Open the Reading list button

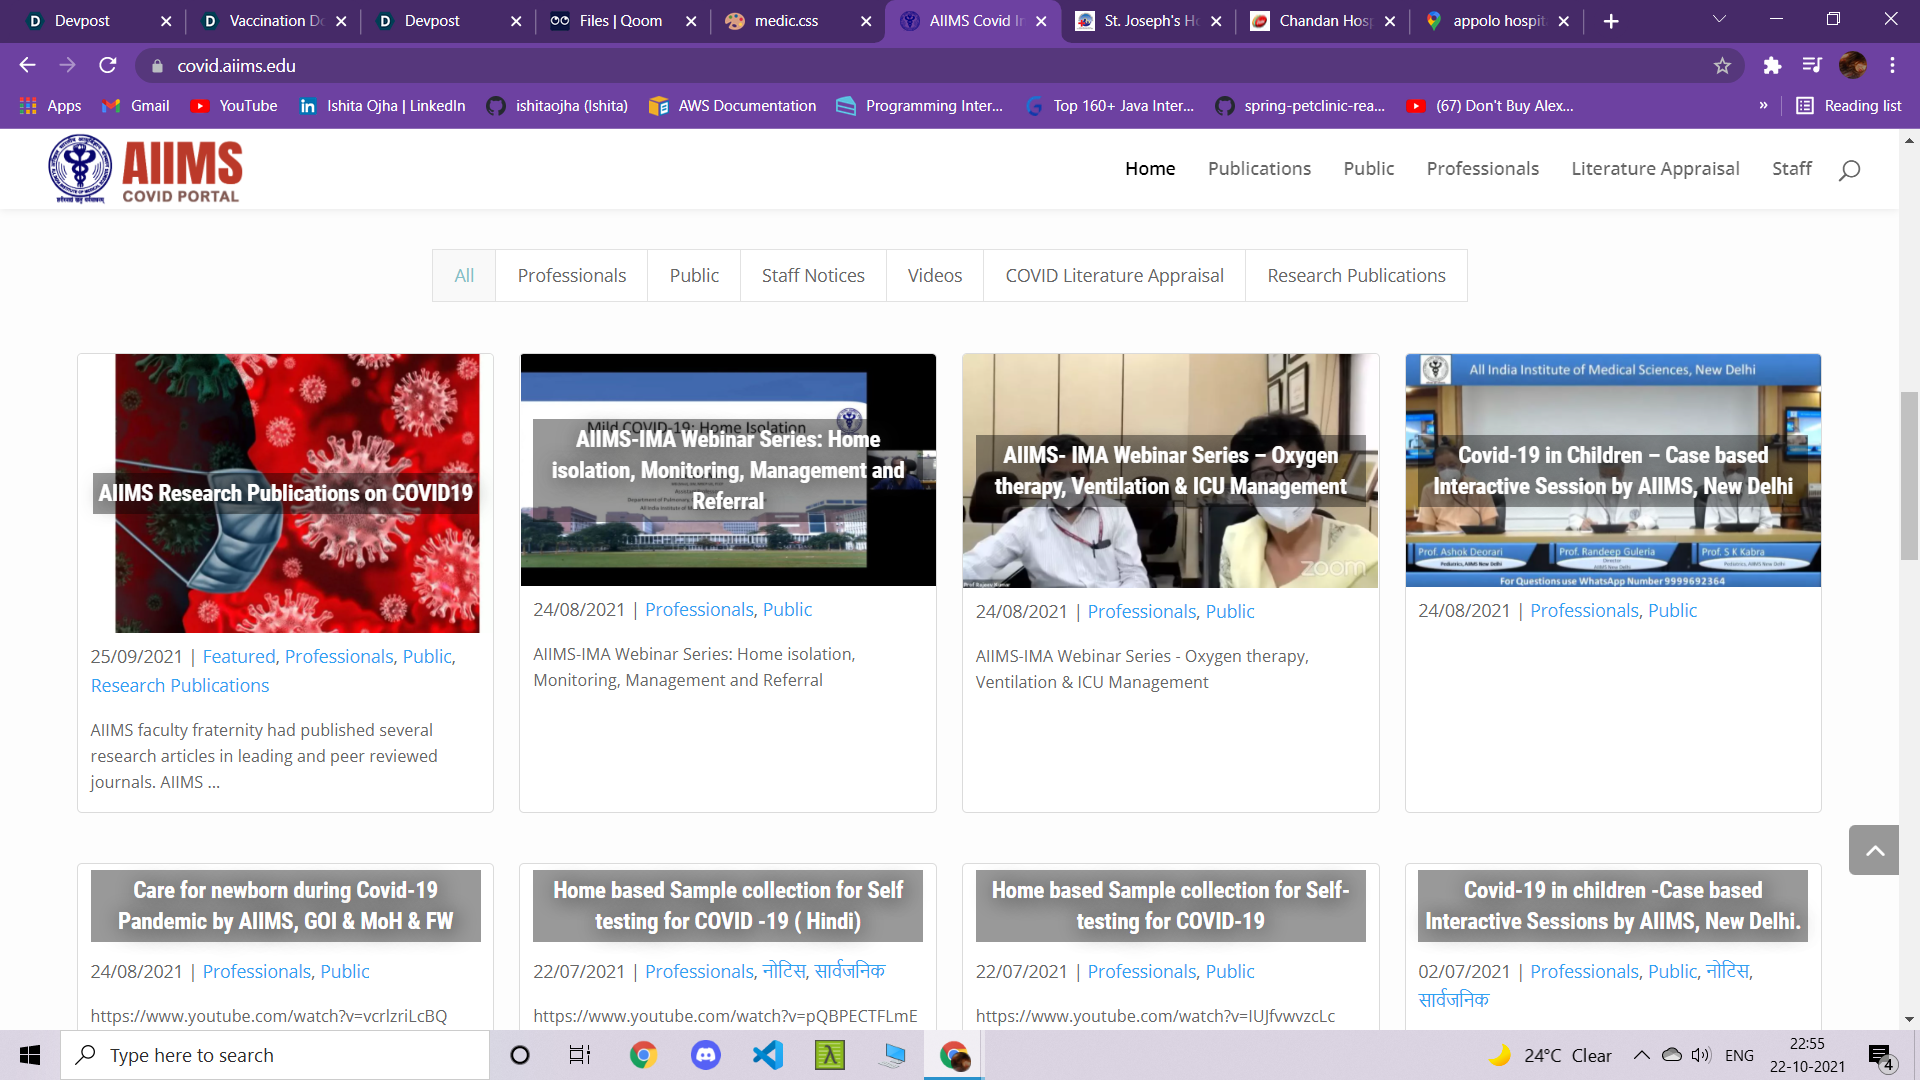[1849, 106]
